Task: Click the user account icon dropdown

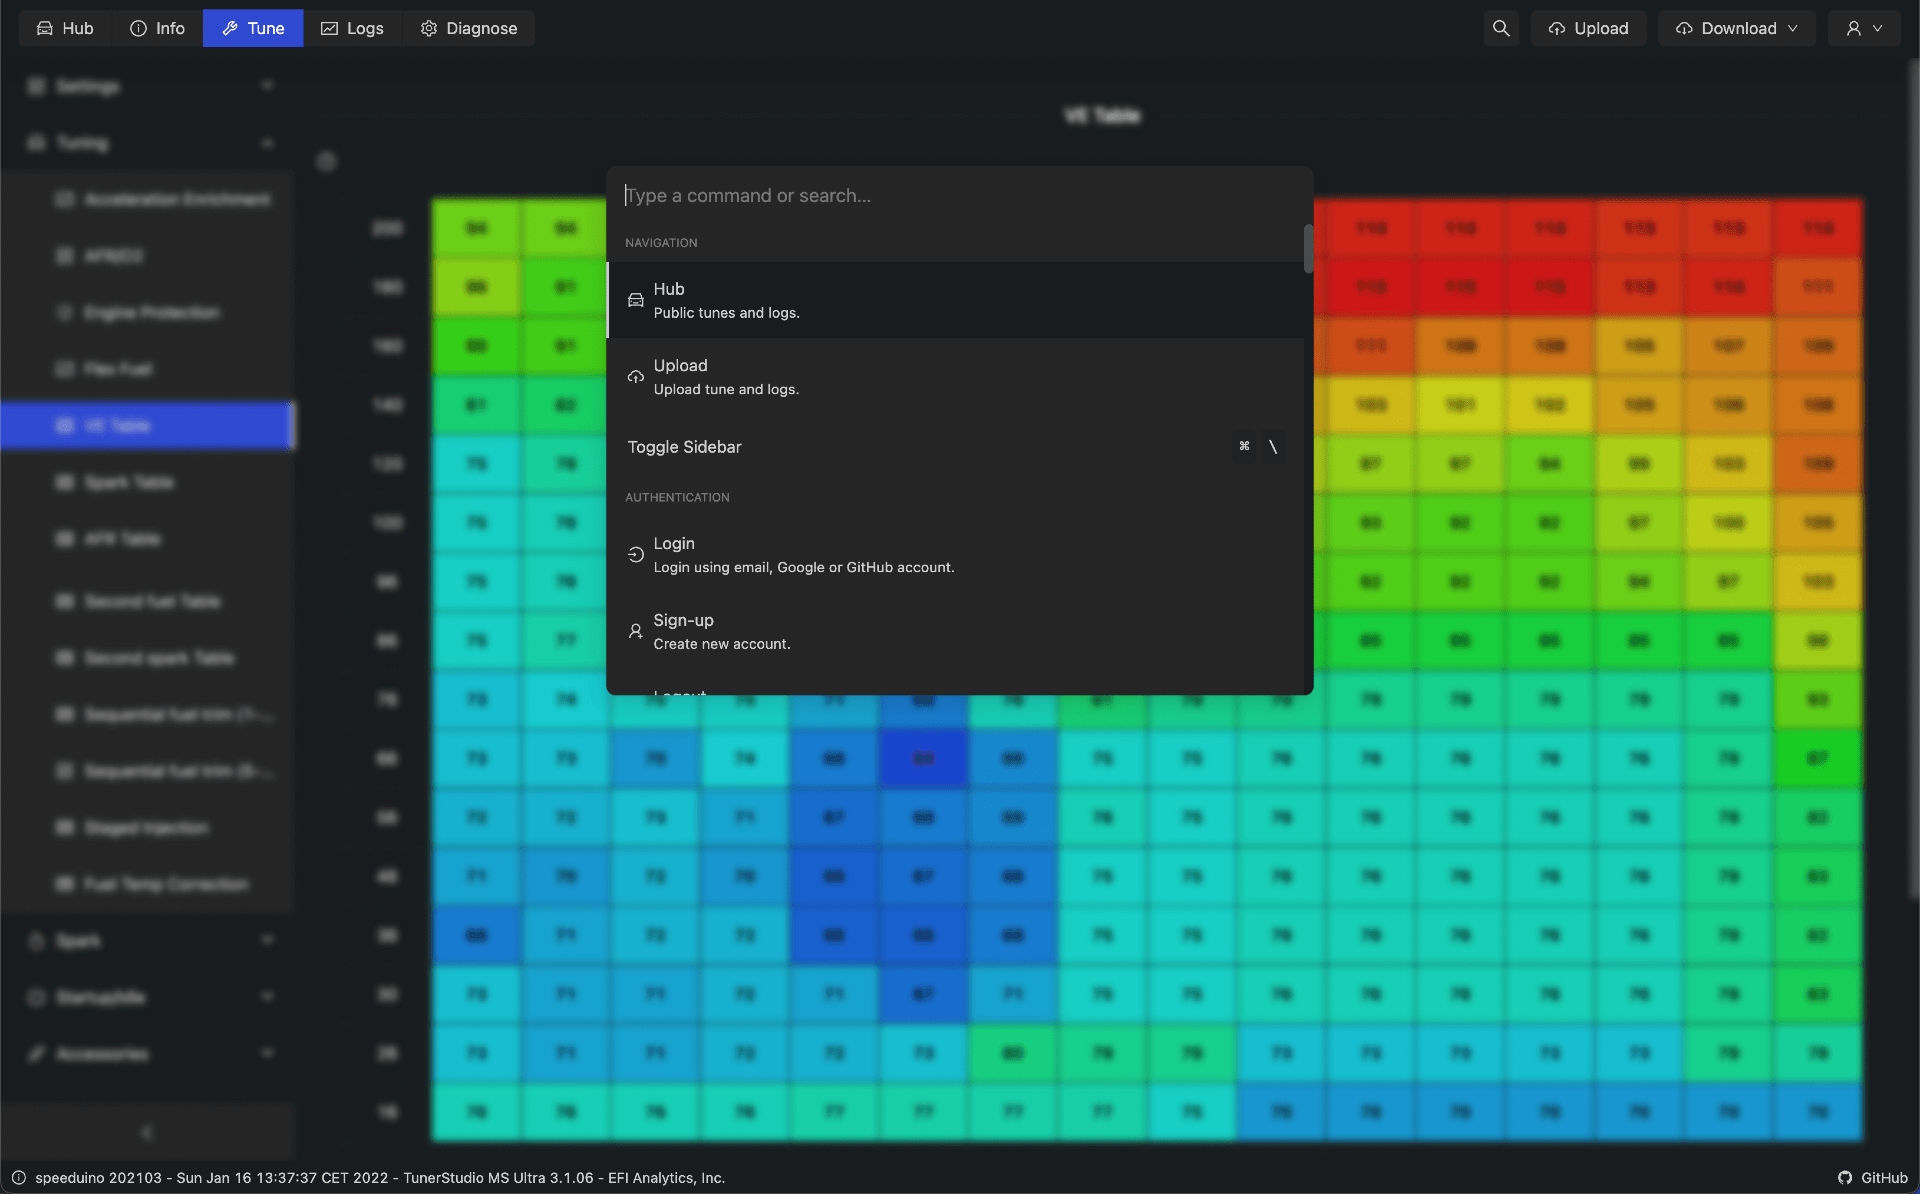Action: coord(1864,28)
